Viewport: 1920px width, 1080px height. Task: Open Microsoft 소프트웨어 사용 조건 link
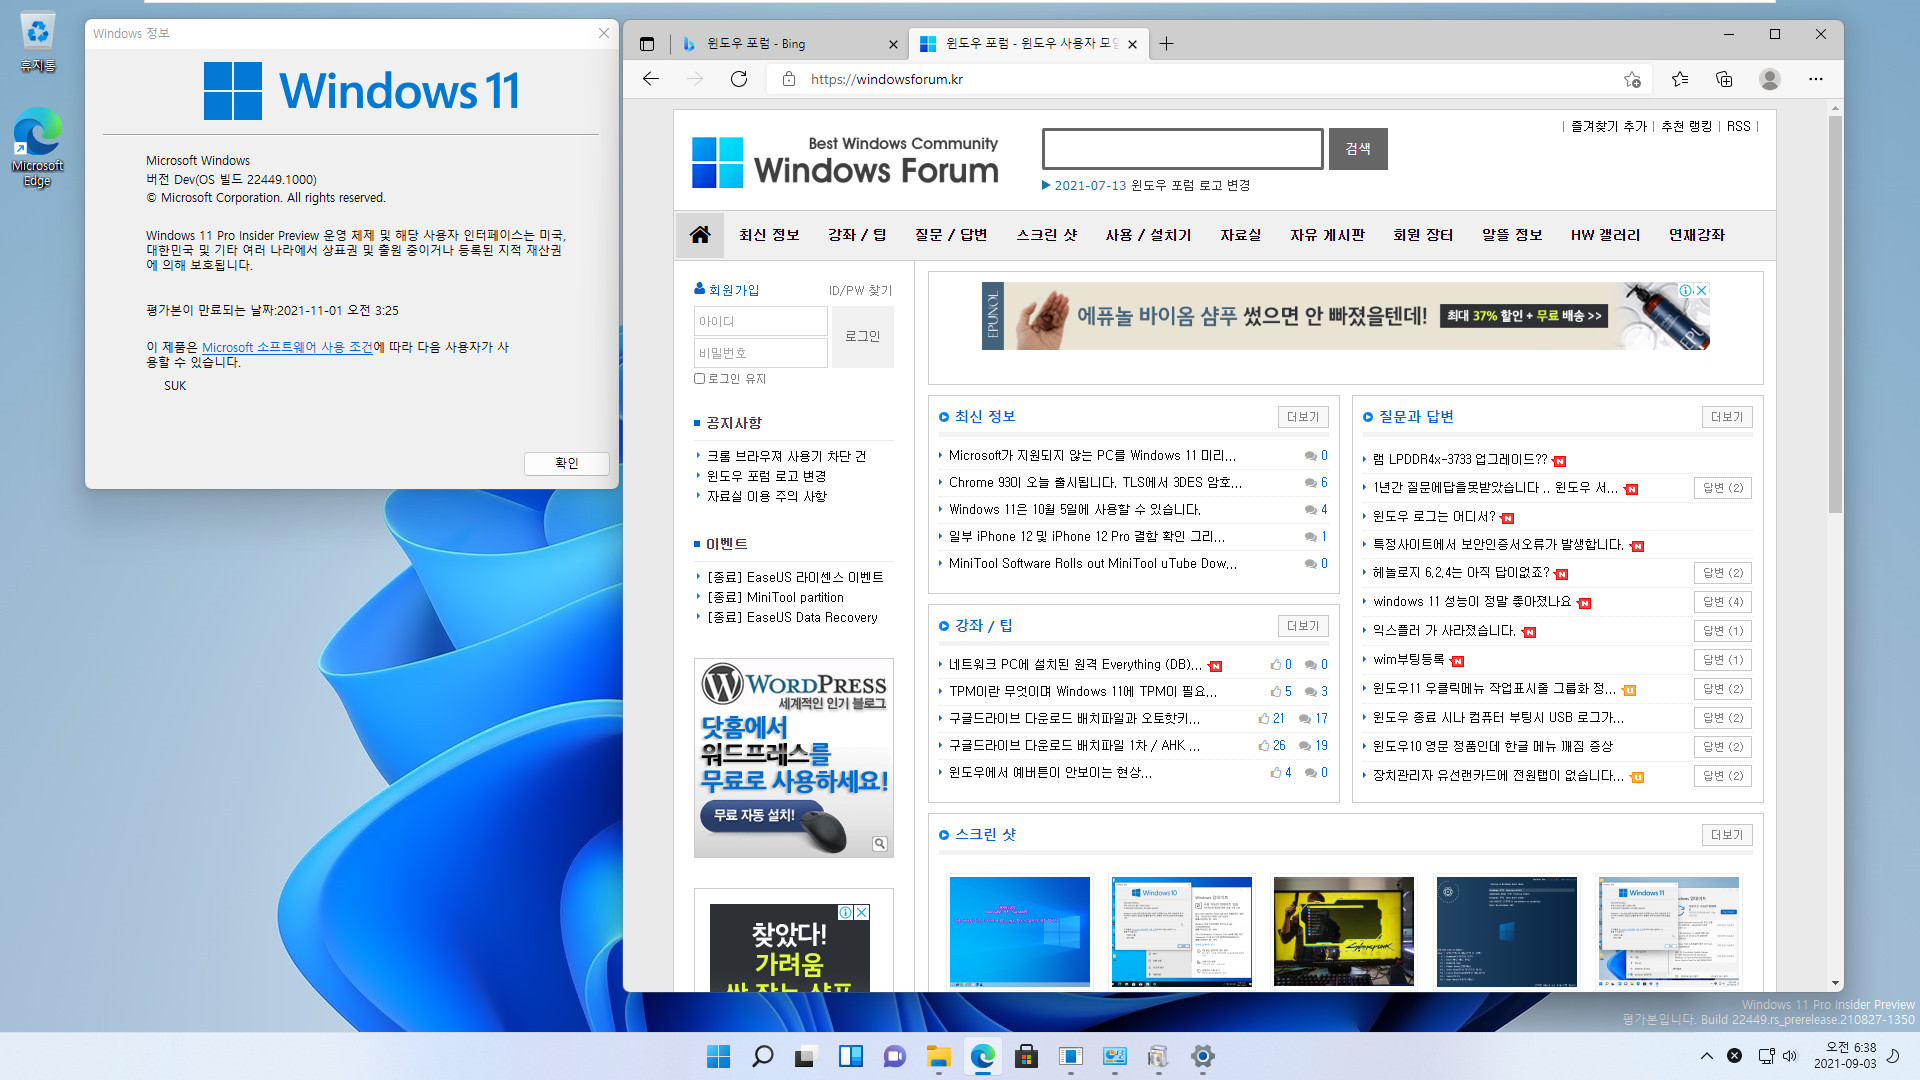(x=287, y=347)
